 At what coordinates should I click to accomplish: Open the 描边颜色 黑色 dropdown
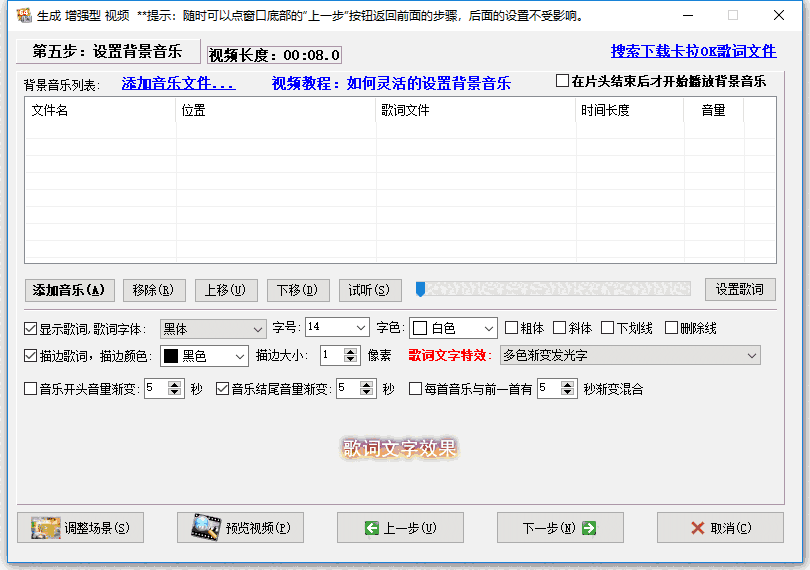click(x=205, y=356)
